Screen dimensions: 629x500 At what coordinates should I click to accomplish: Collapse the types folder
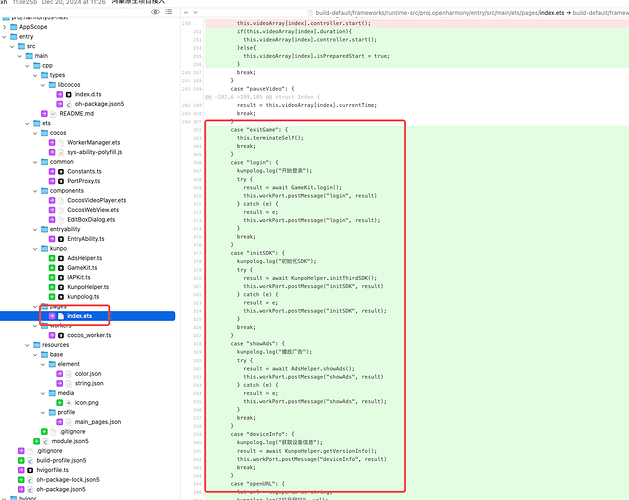pyautogui.click(x=35, y=75)
